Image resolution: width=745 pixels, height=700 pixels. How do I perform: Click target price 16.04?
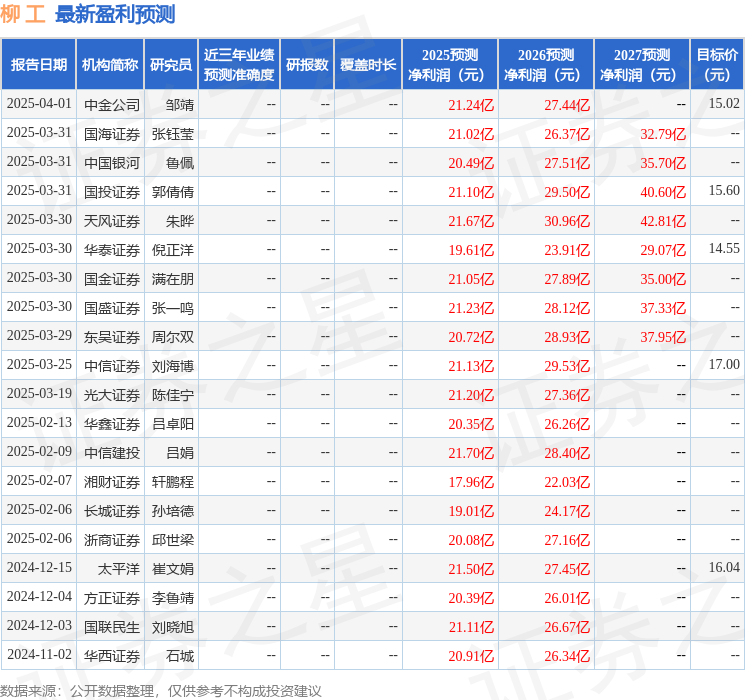click(x=724, y=567)
